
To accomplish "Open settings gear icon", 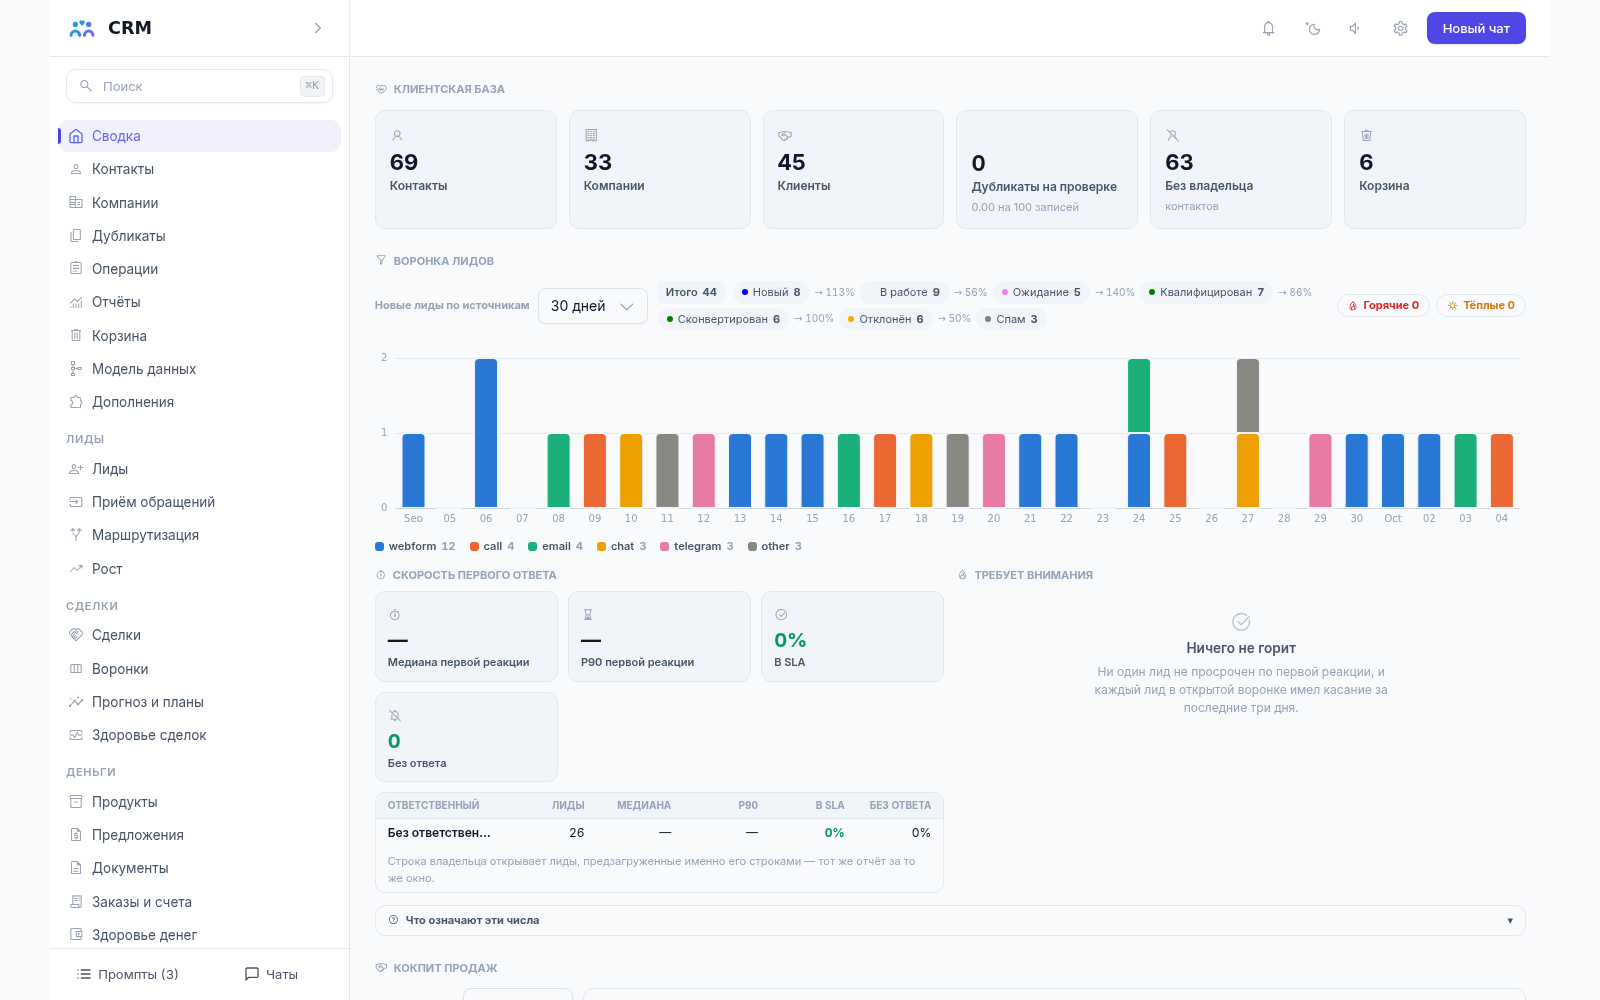I will [x=1400, y=28].
